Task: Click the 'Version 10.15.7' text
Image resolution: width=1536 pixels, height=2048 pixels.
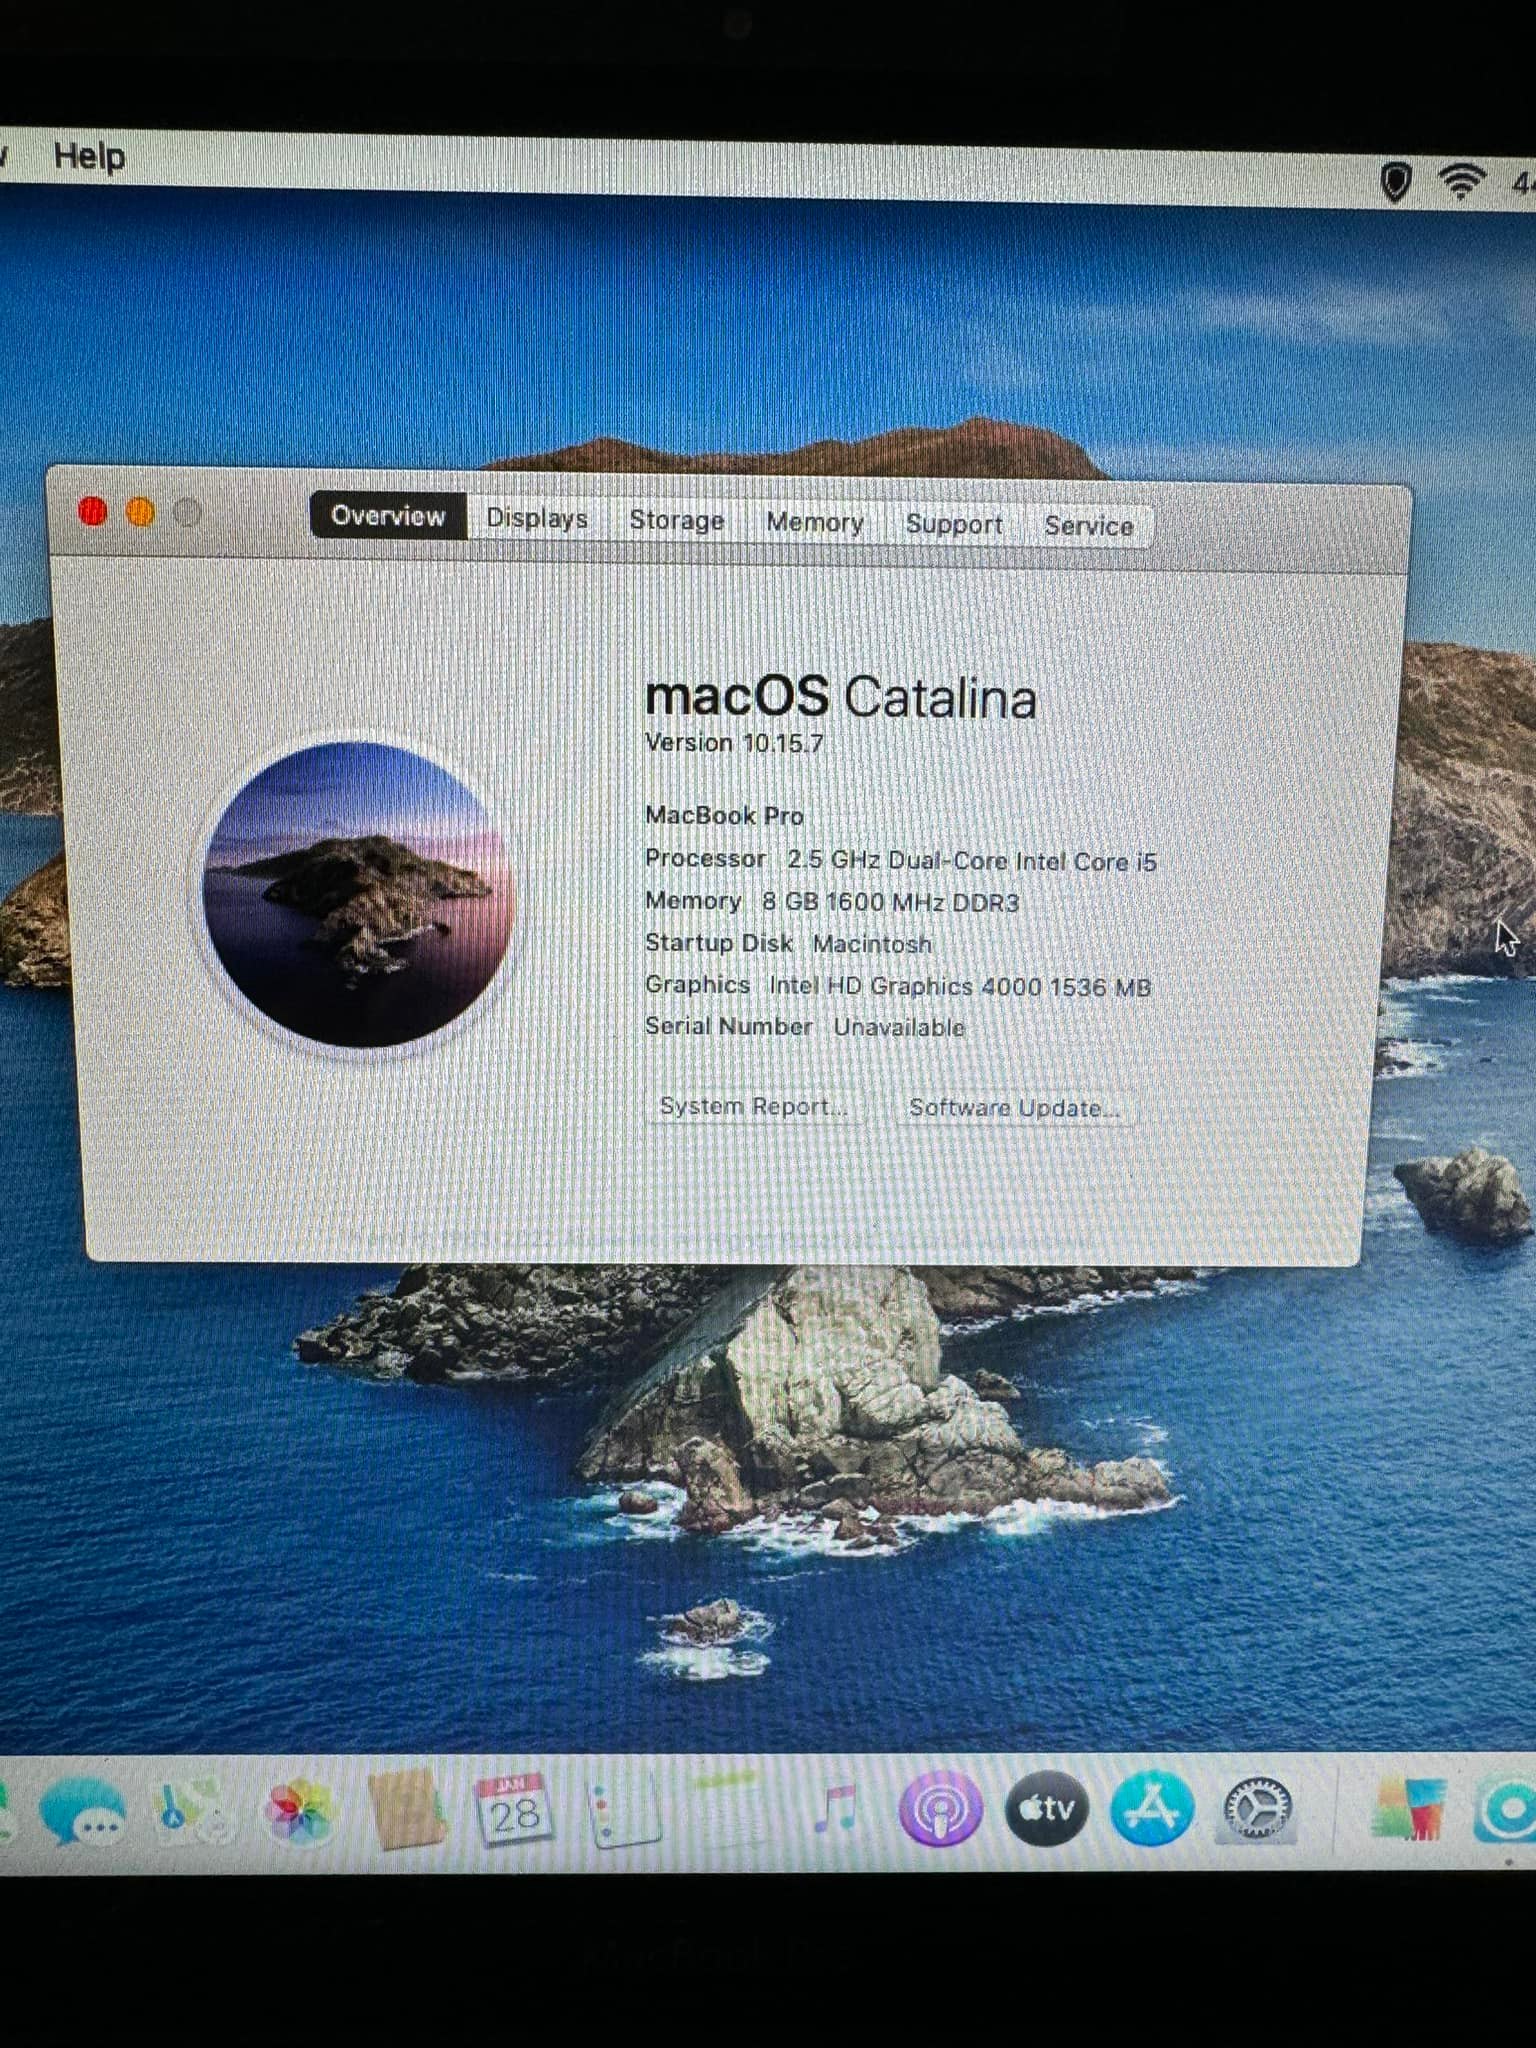Action: [x=734, y=743]
